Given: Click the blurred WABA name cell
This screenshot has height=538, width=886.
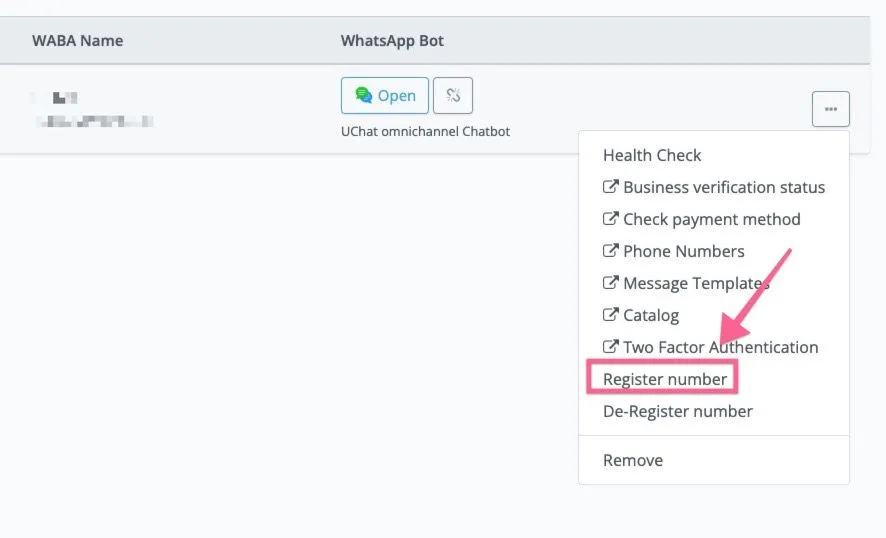Looking at the screenshot, I should (x=93, y=109).
